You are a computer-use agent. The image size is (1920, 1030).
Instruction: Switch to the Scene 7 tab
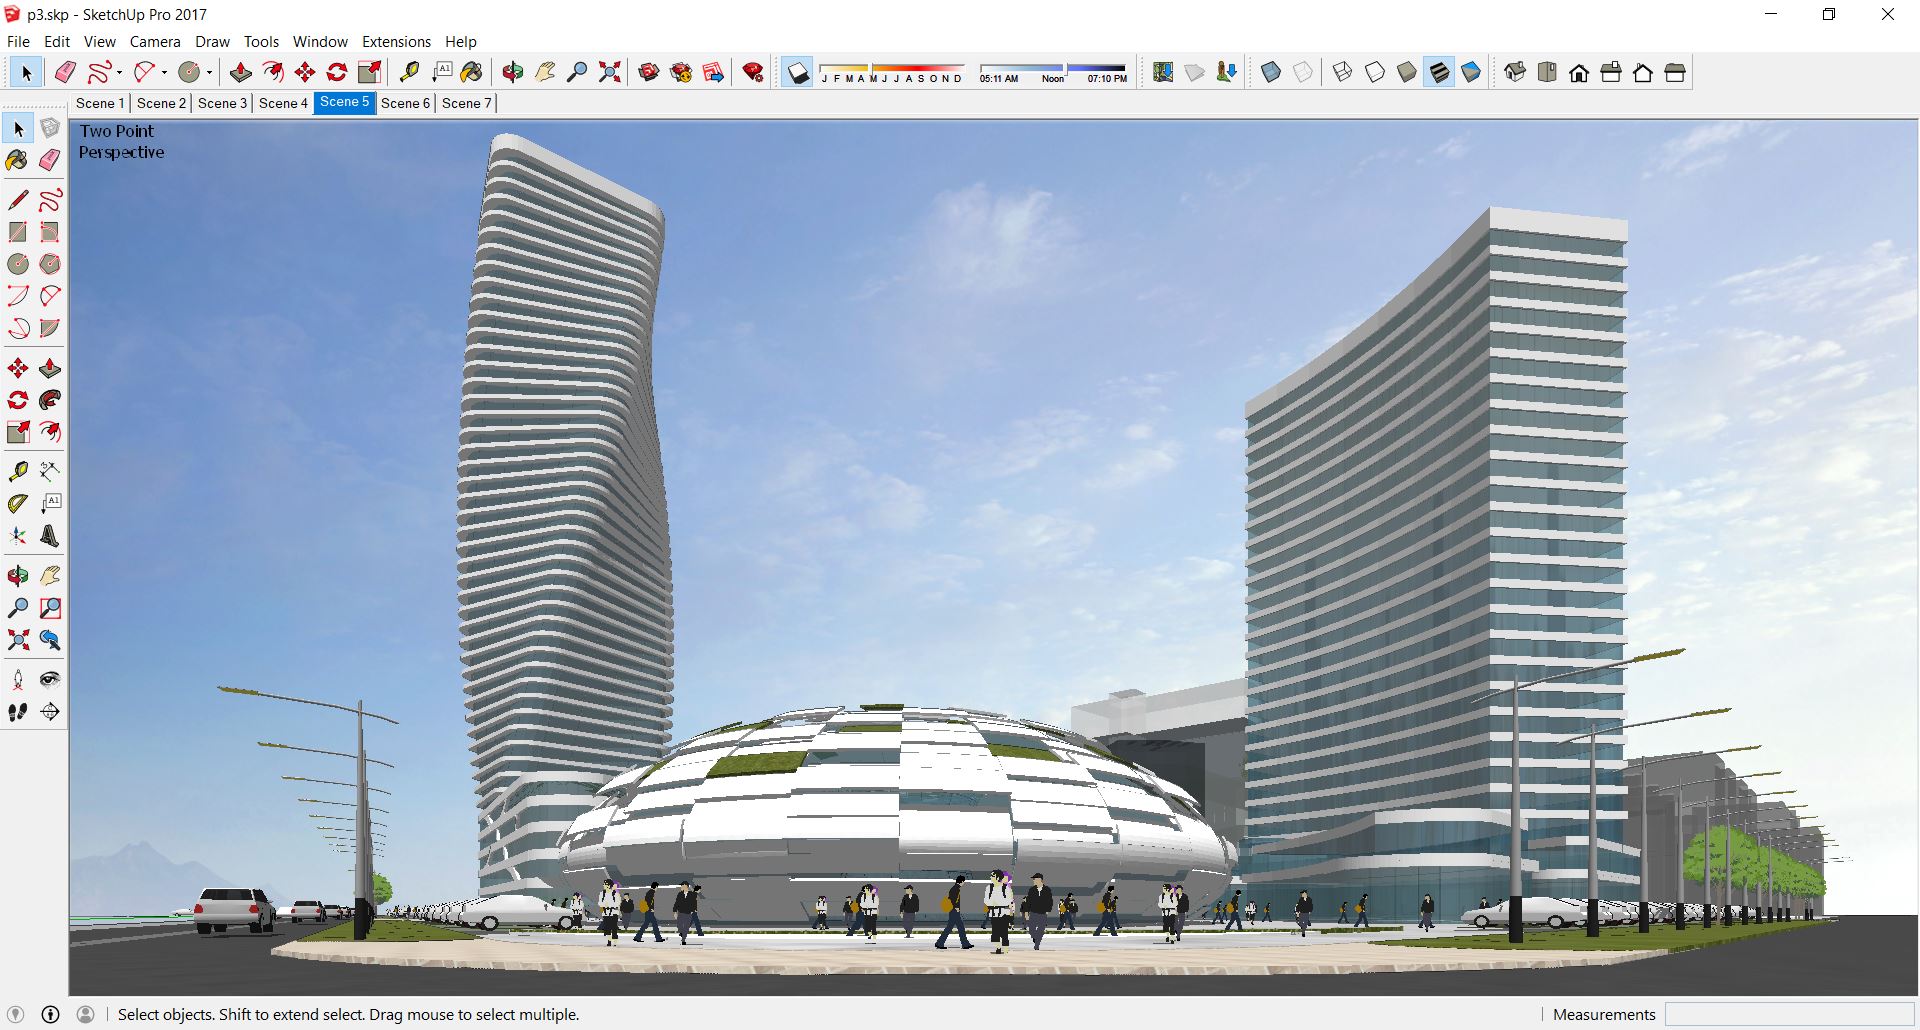pos(466,103)
